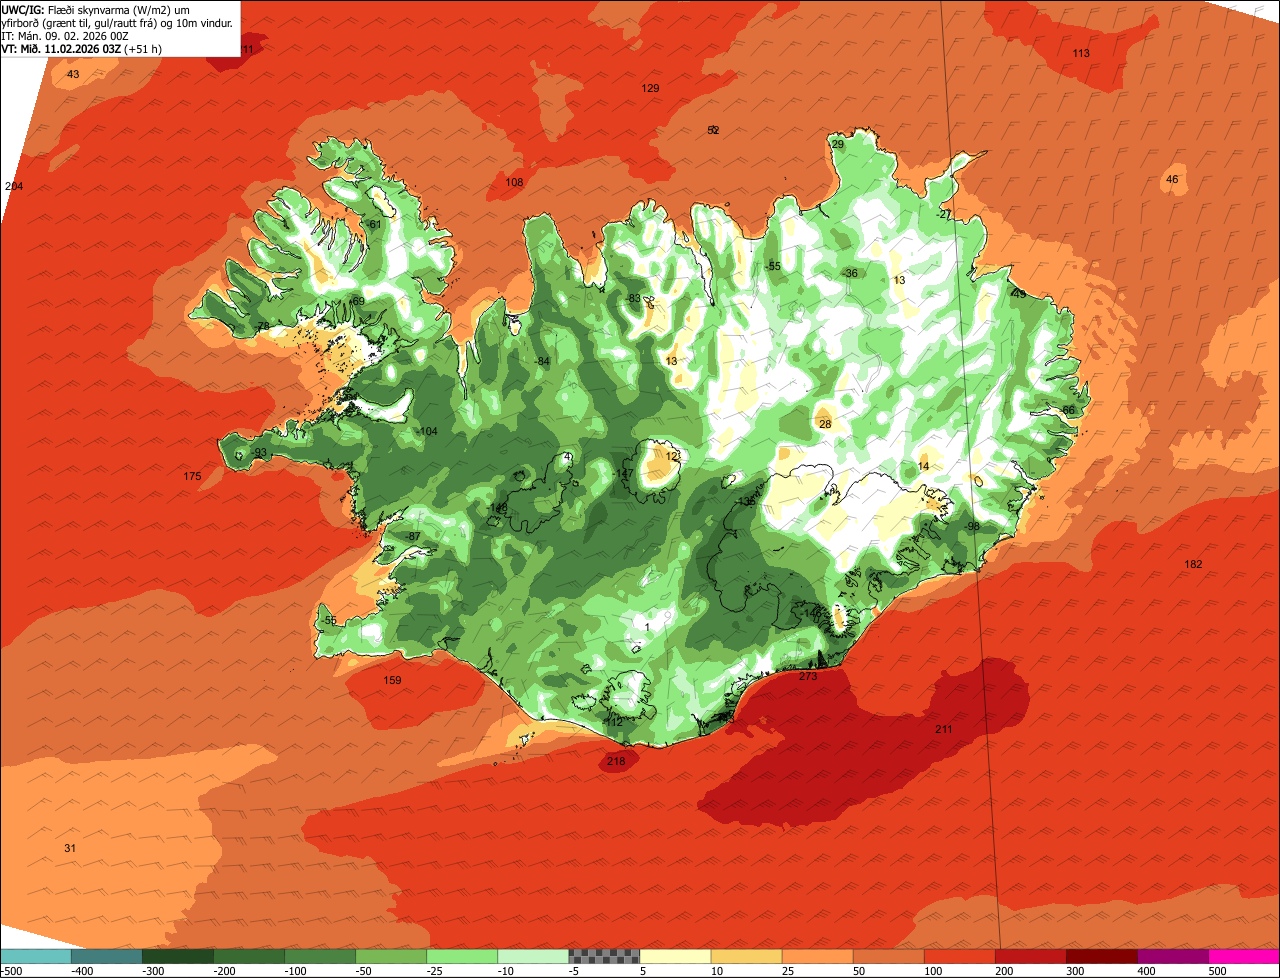The width and height of the screenshot is (1280, 978).
Task: Click the checkered legend swatch between -5 and 5
Action: pos(604,956)
